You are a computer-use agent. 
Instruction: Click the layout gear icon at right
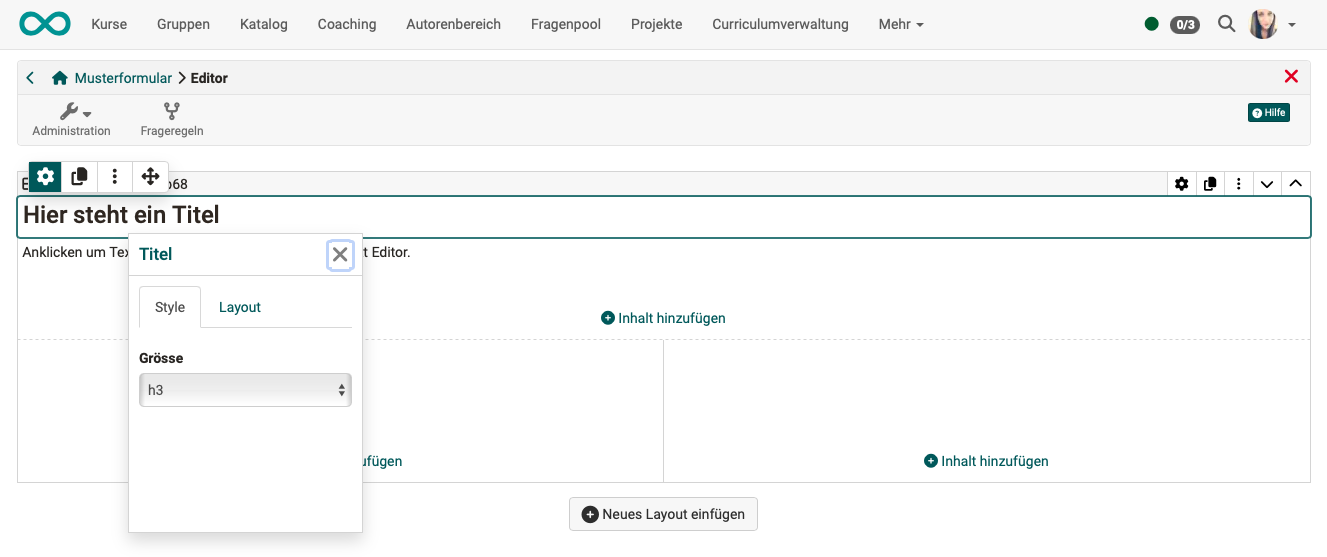[x=1182, y=184]
